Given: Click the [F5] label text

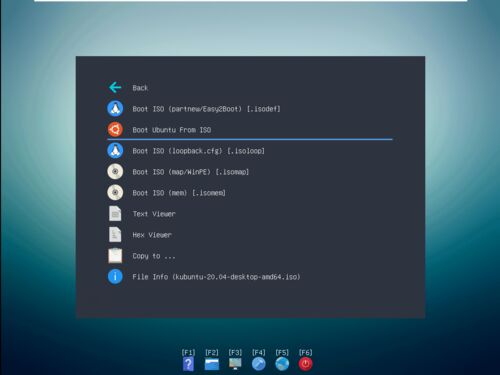Looking at the screenshot, I should pos(282,352).
